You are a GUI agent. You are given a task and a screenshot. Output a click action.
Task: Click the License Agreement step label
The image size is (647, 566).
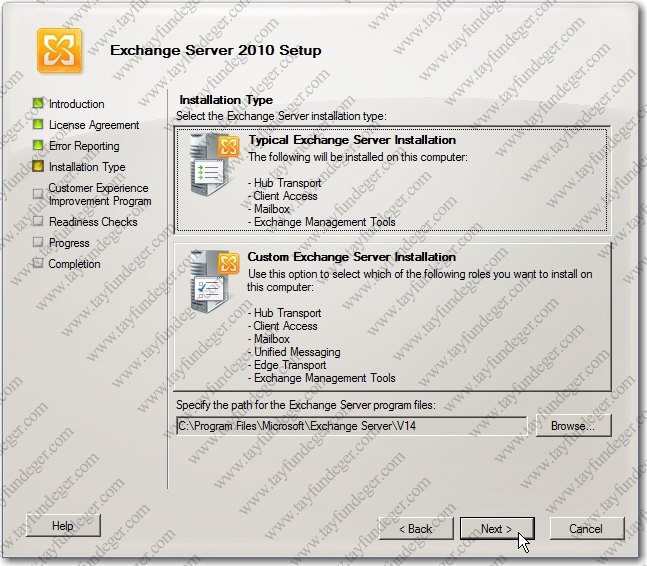(x=94, y=125)
